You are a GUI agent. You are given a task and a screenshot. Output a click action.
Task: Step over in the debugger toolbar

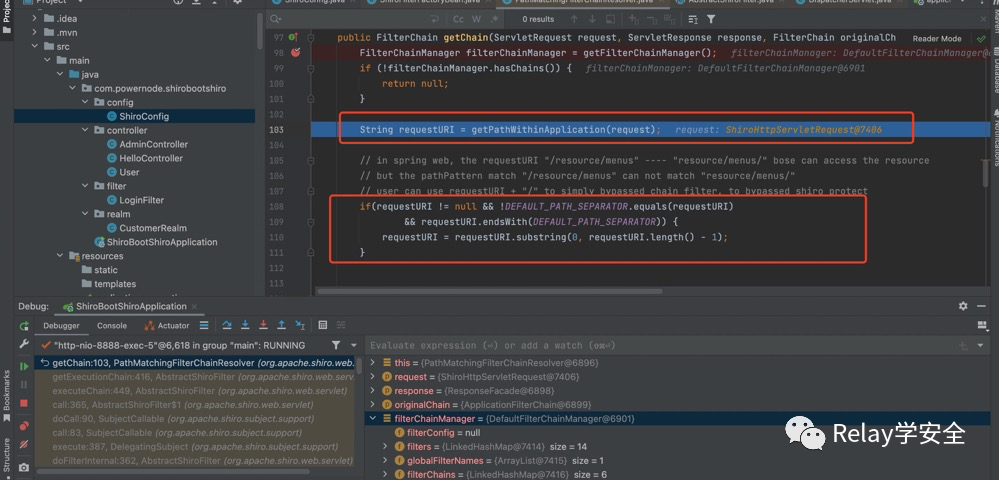pos(227,325)
